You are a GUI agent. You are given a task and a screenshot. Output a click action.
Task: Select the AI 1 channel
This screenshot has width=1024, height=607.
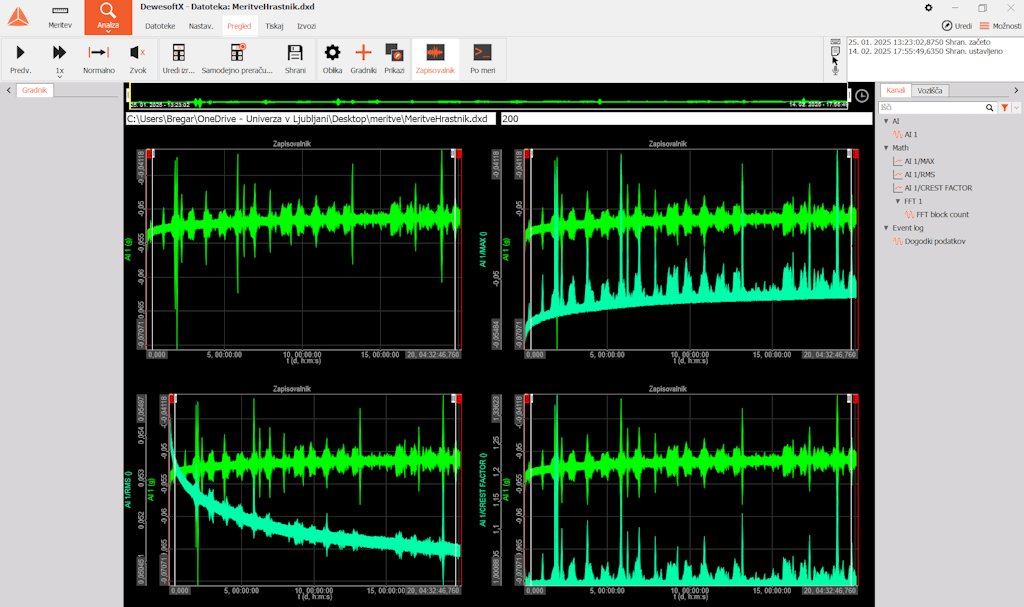910,135
